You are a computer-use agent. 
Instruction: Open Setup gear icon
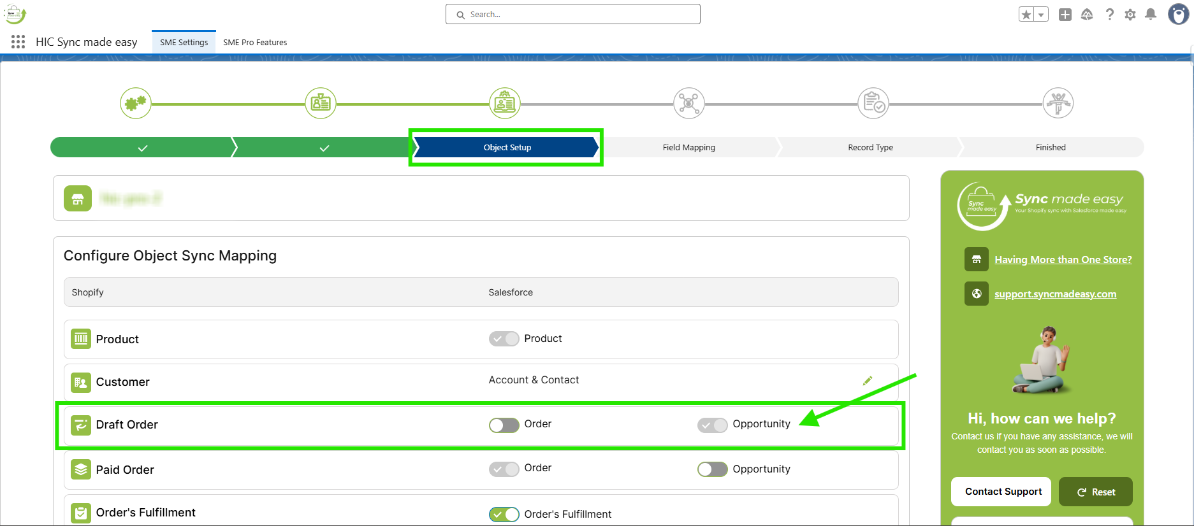coord(1130,14)
